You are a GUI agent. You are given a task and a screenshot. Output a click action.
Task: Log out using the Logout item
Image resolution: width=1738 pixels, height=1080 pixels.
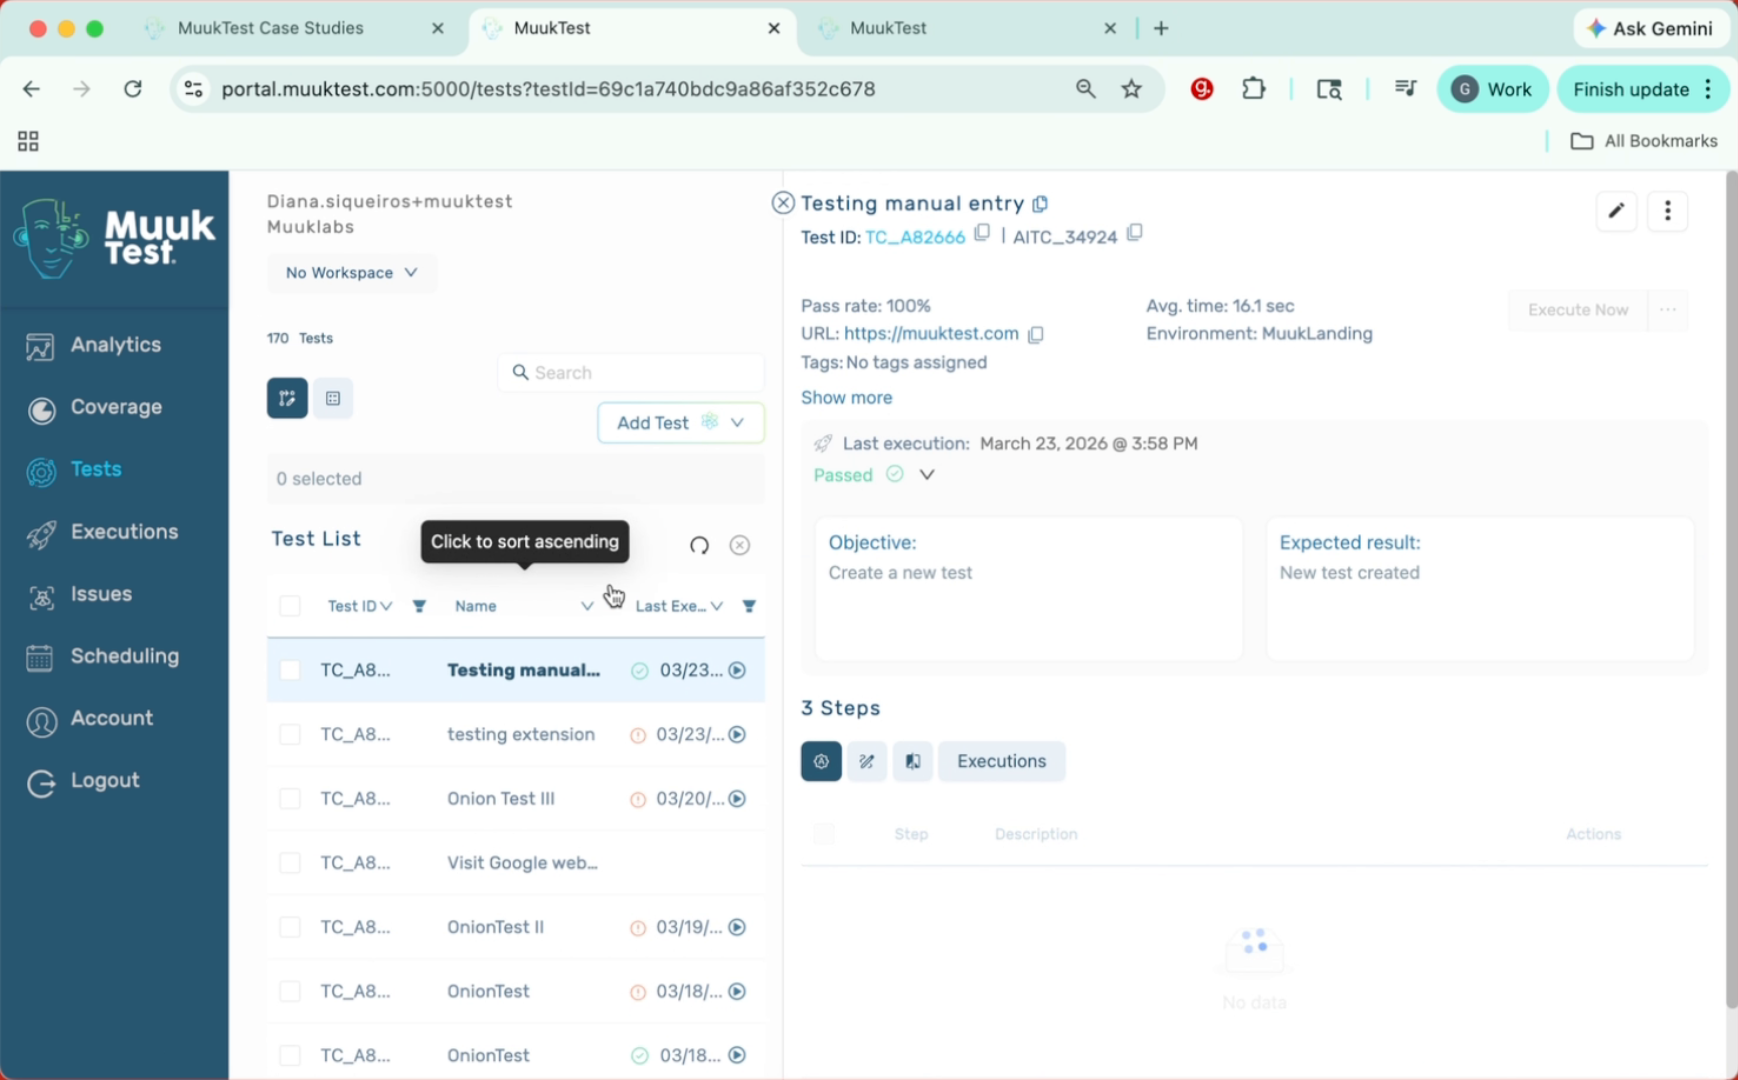(83, 781)
